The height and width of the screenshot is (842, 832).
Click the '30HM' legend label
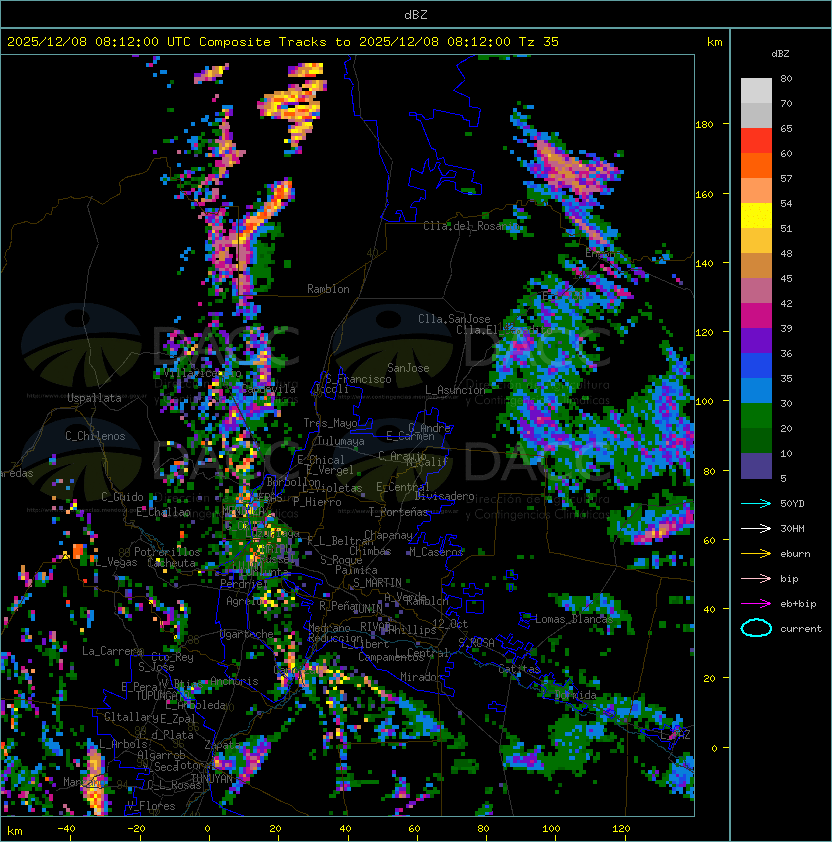tap(792, 528)
